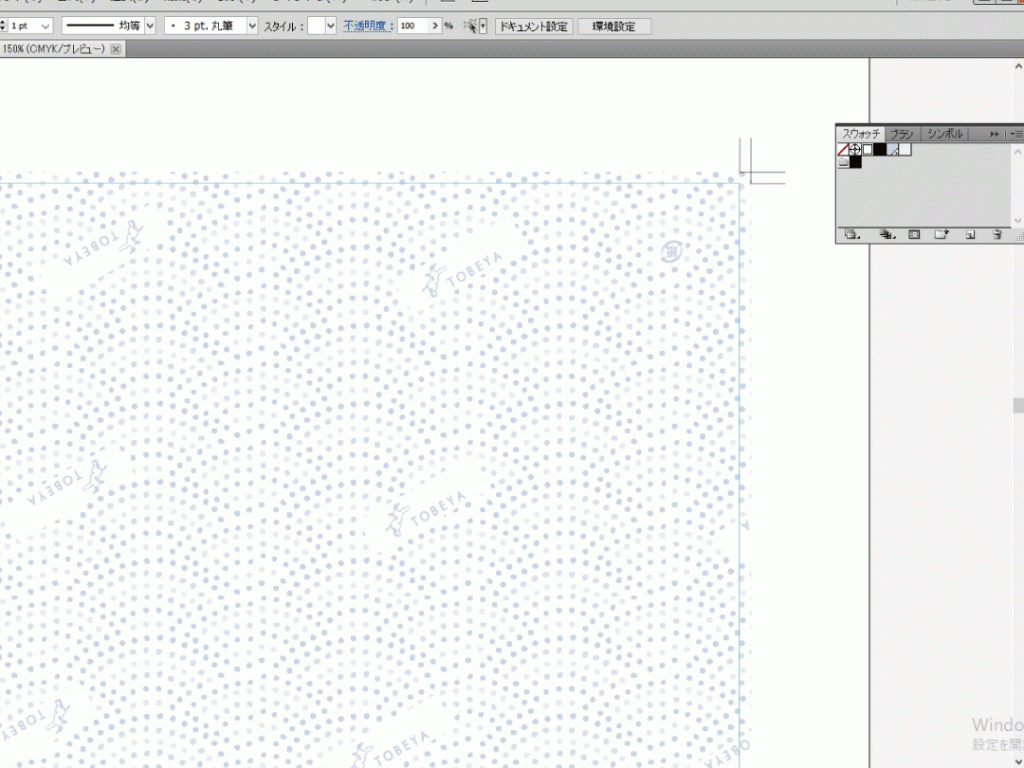
Task: Click the opacity value field showing 100
Action: 413,26
